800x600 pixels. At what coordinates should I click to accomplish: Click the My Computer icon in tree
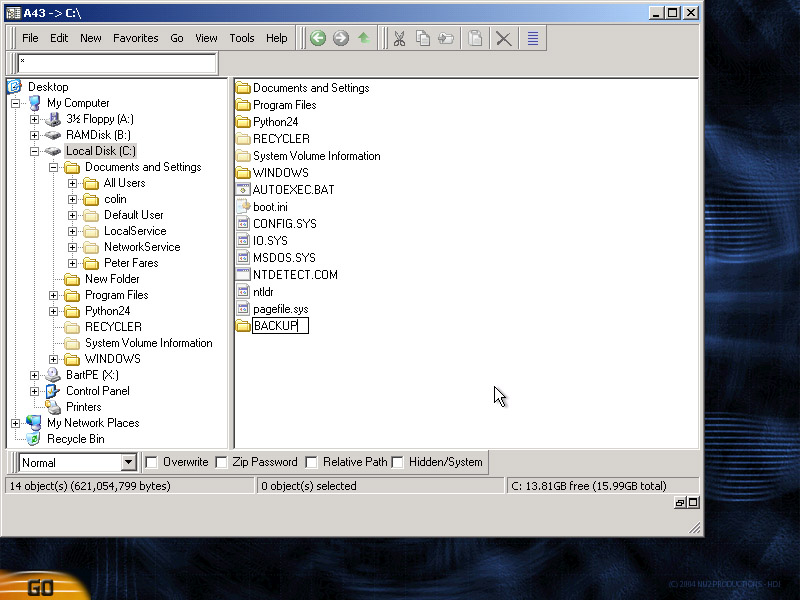pyautogui.click(x=35, y=103)
